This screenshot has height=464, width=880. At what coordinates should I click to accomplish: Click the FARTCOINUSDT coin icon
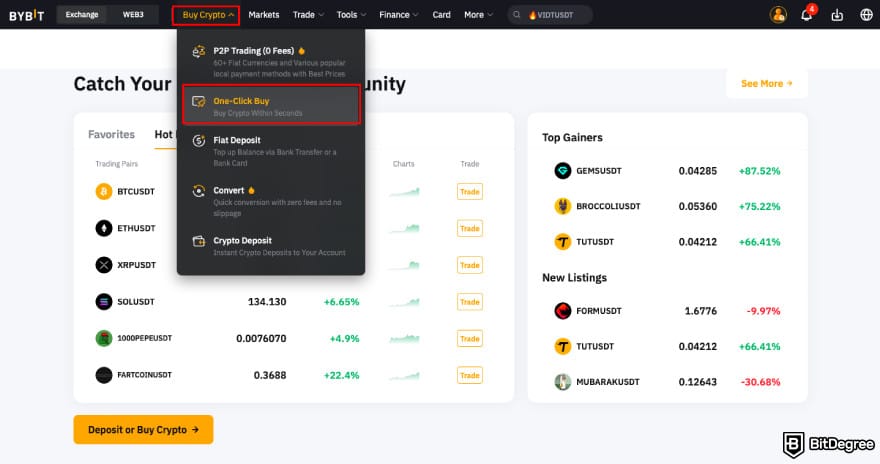click(104, 375)
